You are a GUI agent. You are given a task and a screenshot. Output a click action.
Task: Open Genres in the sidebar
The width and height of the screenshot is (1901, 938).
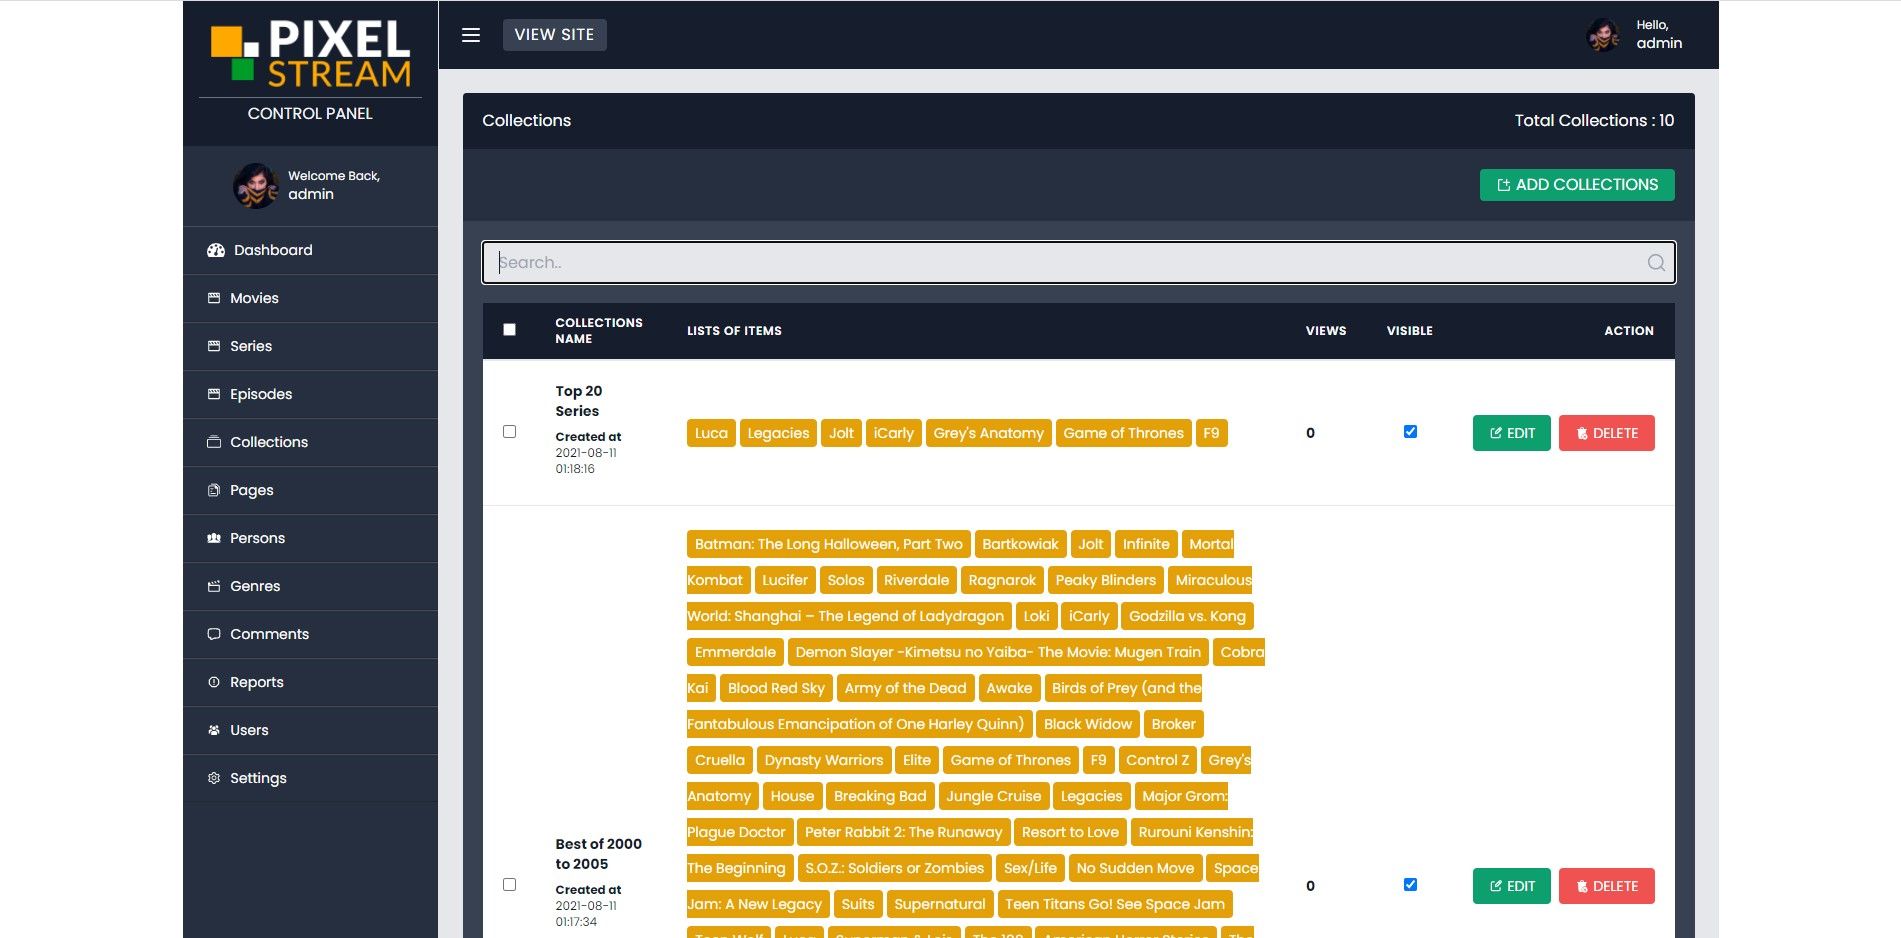pos(310,586)
